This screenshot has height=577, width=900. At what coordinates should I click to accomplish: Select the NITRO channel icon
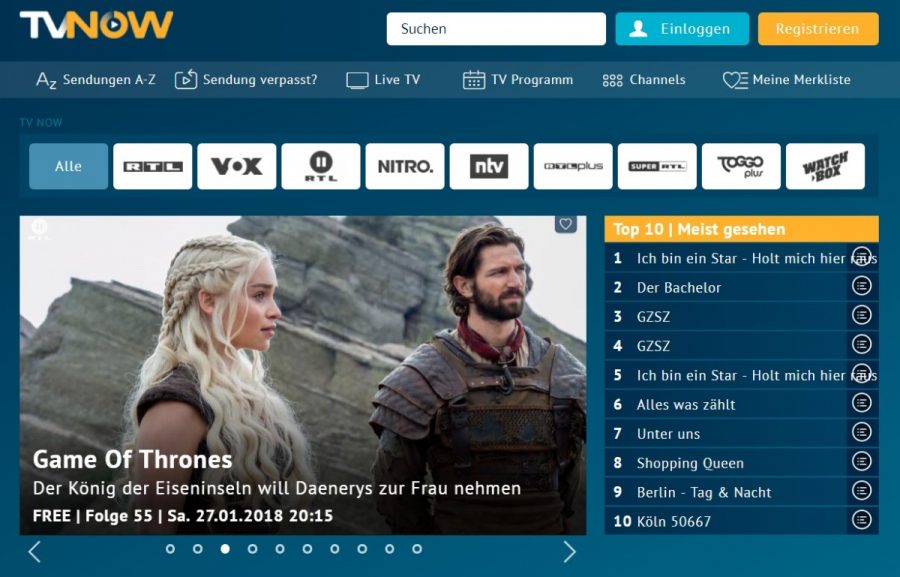[x=404, y=167]
